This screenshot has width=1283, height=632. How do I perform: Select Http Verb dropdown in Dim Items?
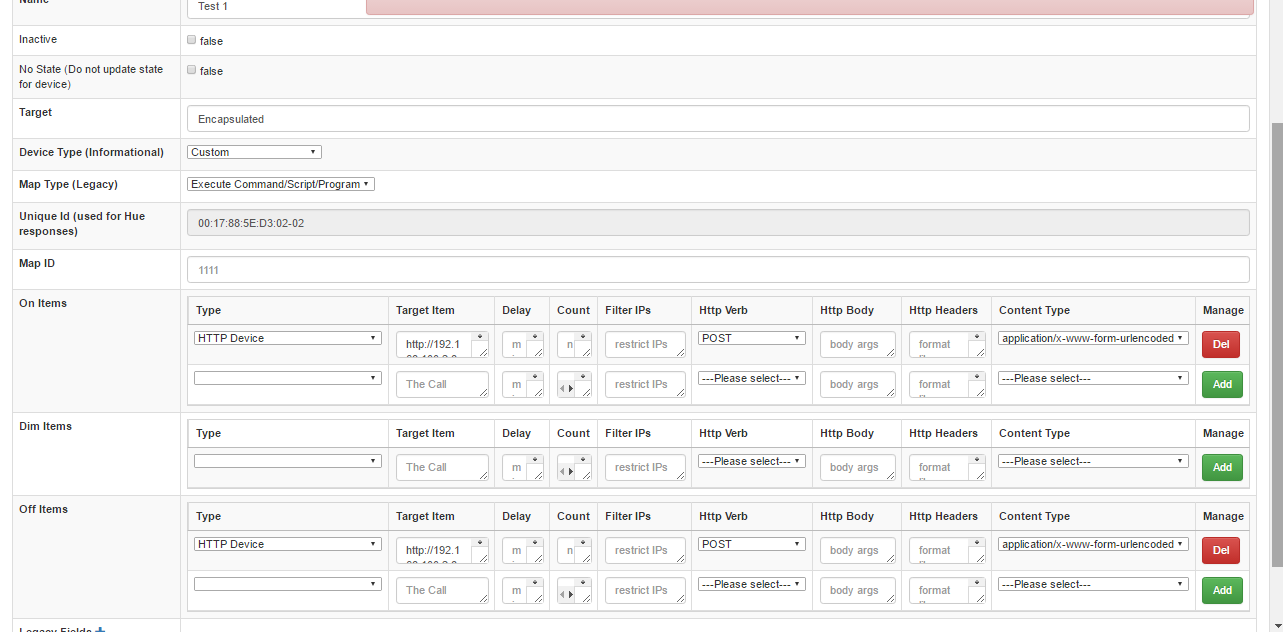[752, 461]
